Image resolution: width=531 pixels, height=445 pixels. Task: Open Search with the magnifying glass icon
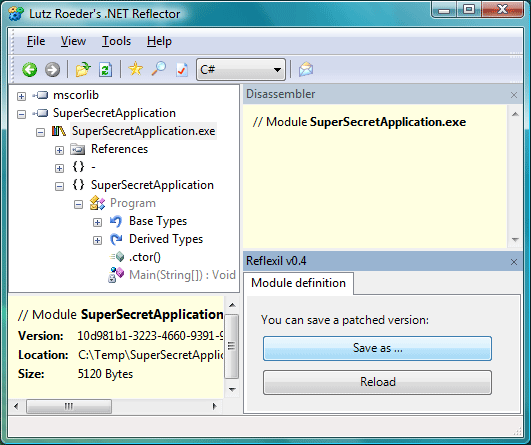coord(158,69)
